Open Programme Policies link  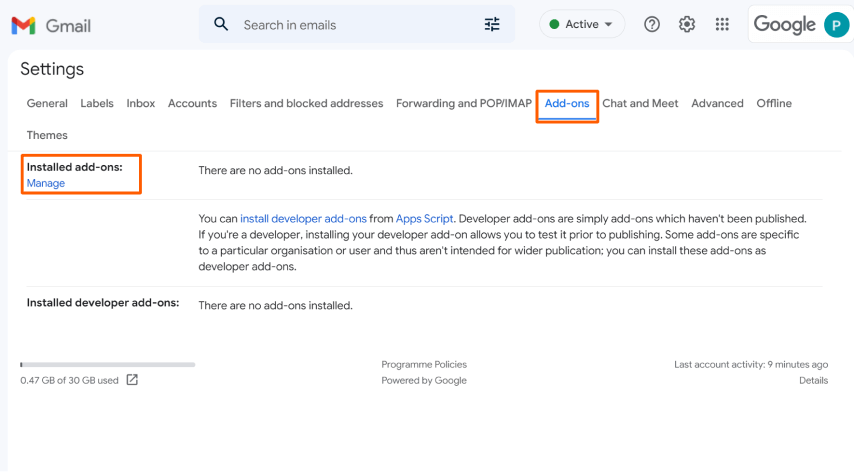(424, 364)
